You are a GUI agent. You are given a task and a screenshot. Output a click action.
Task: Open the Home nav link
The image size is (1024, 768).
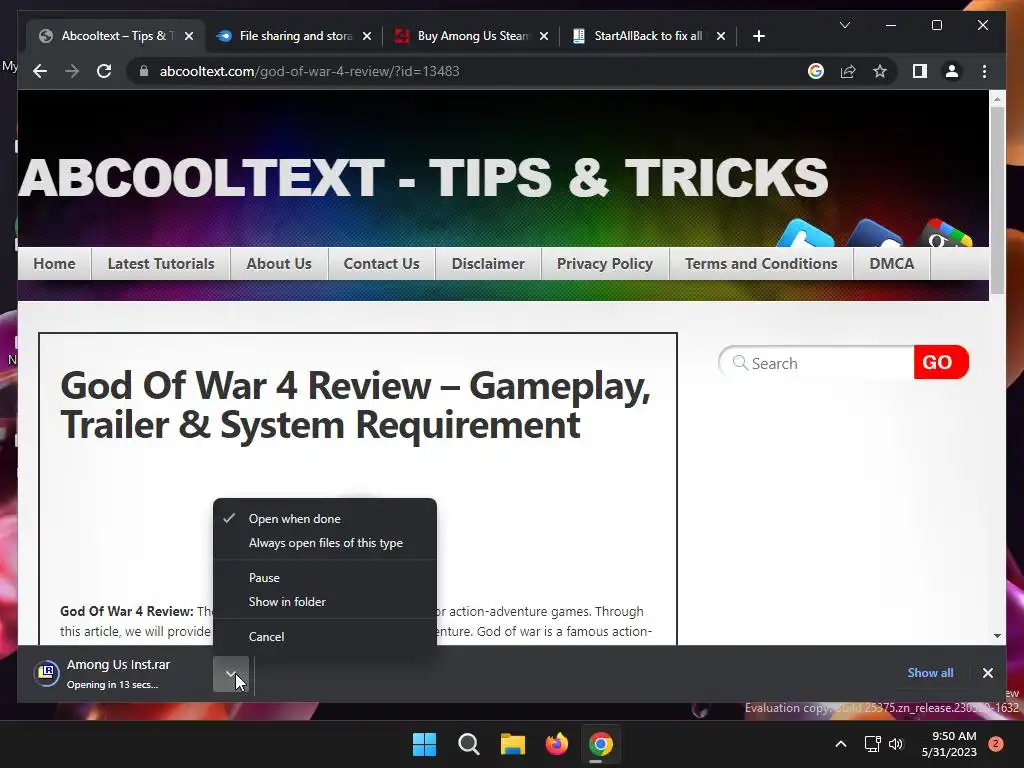54,264
